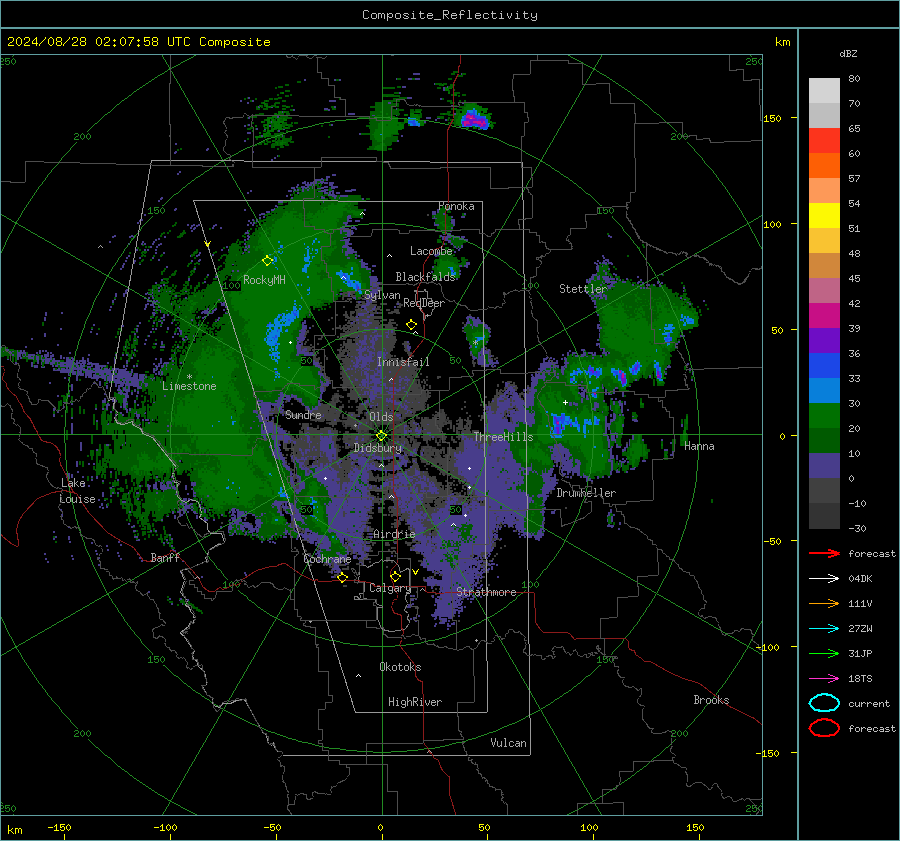Click the magenta 18TS arrow legend icon
900x841 pixels.
click(x=824, y=679)
